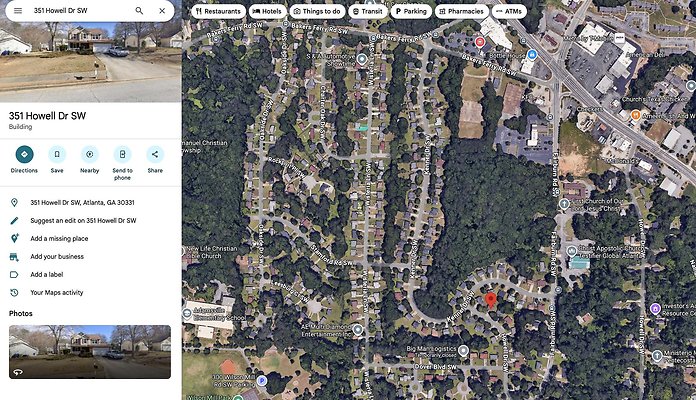The height and width of the screenshot is (400, 696).
Task: Click the Send to phone icon
Action: pyautogui.click(x=122, y=154)
